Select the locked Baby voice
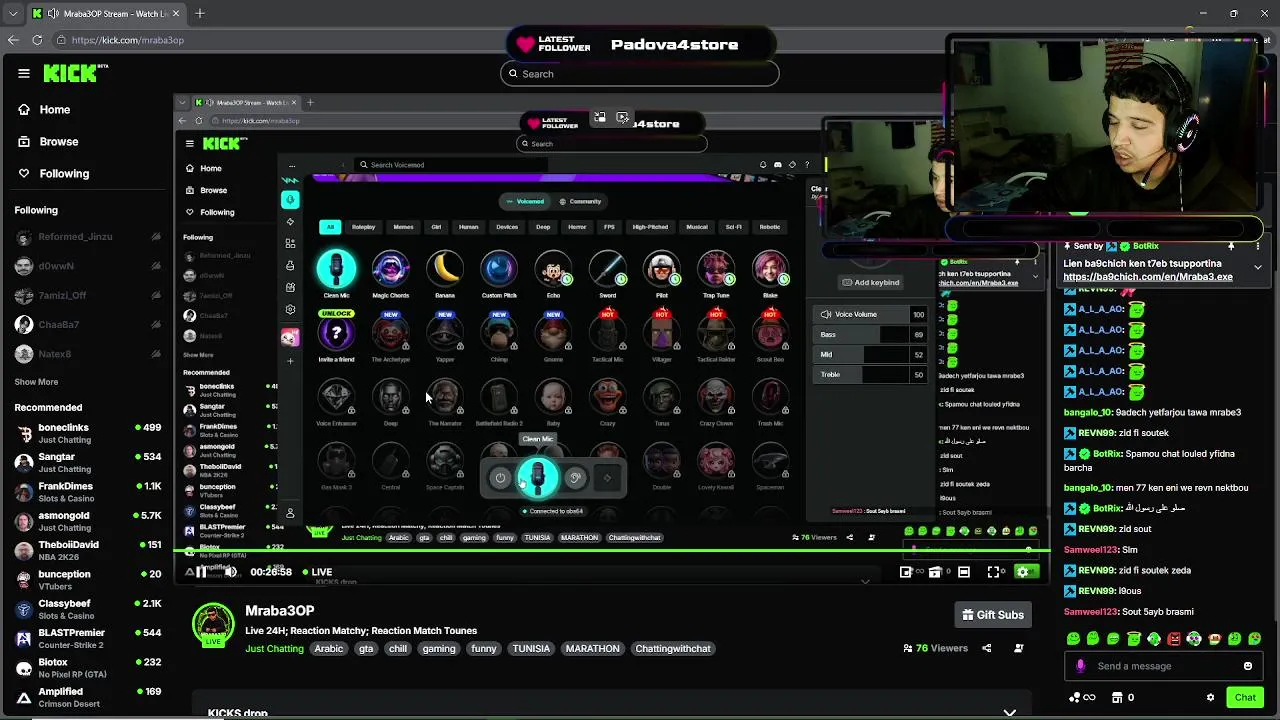 click(x=553, y=398)
